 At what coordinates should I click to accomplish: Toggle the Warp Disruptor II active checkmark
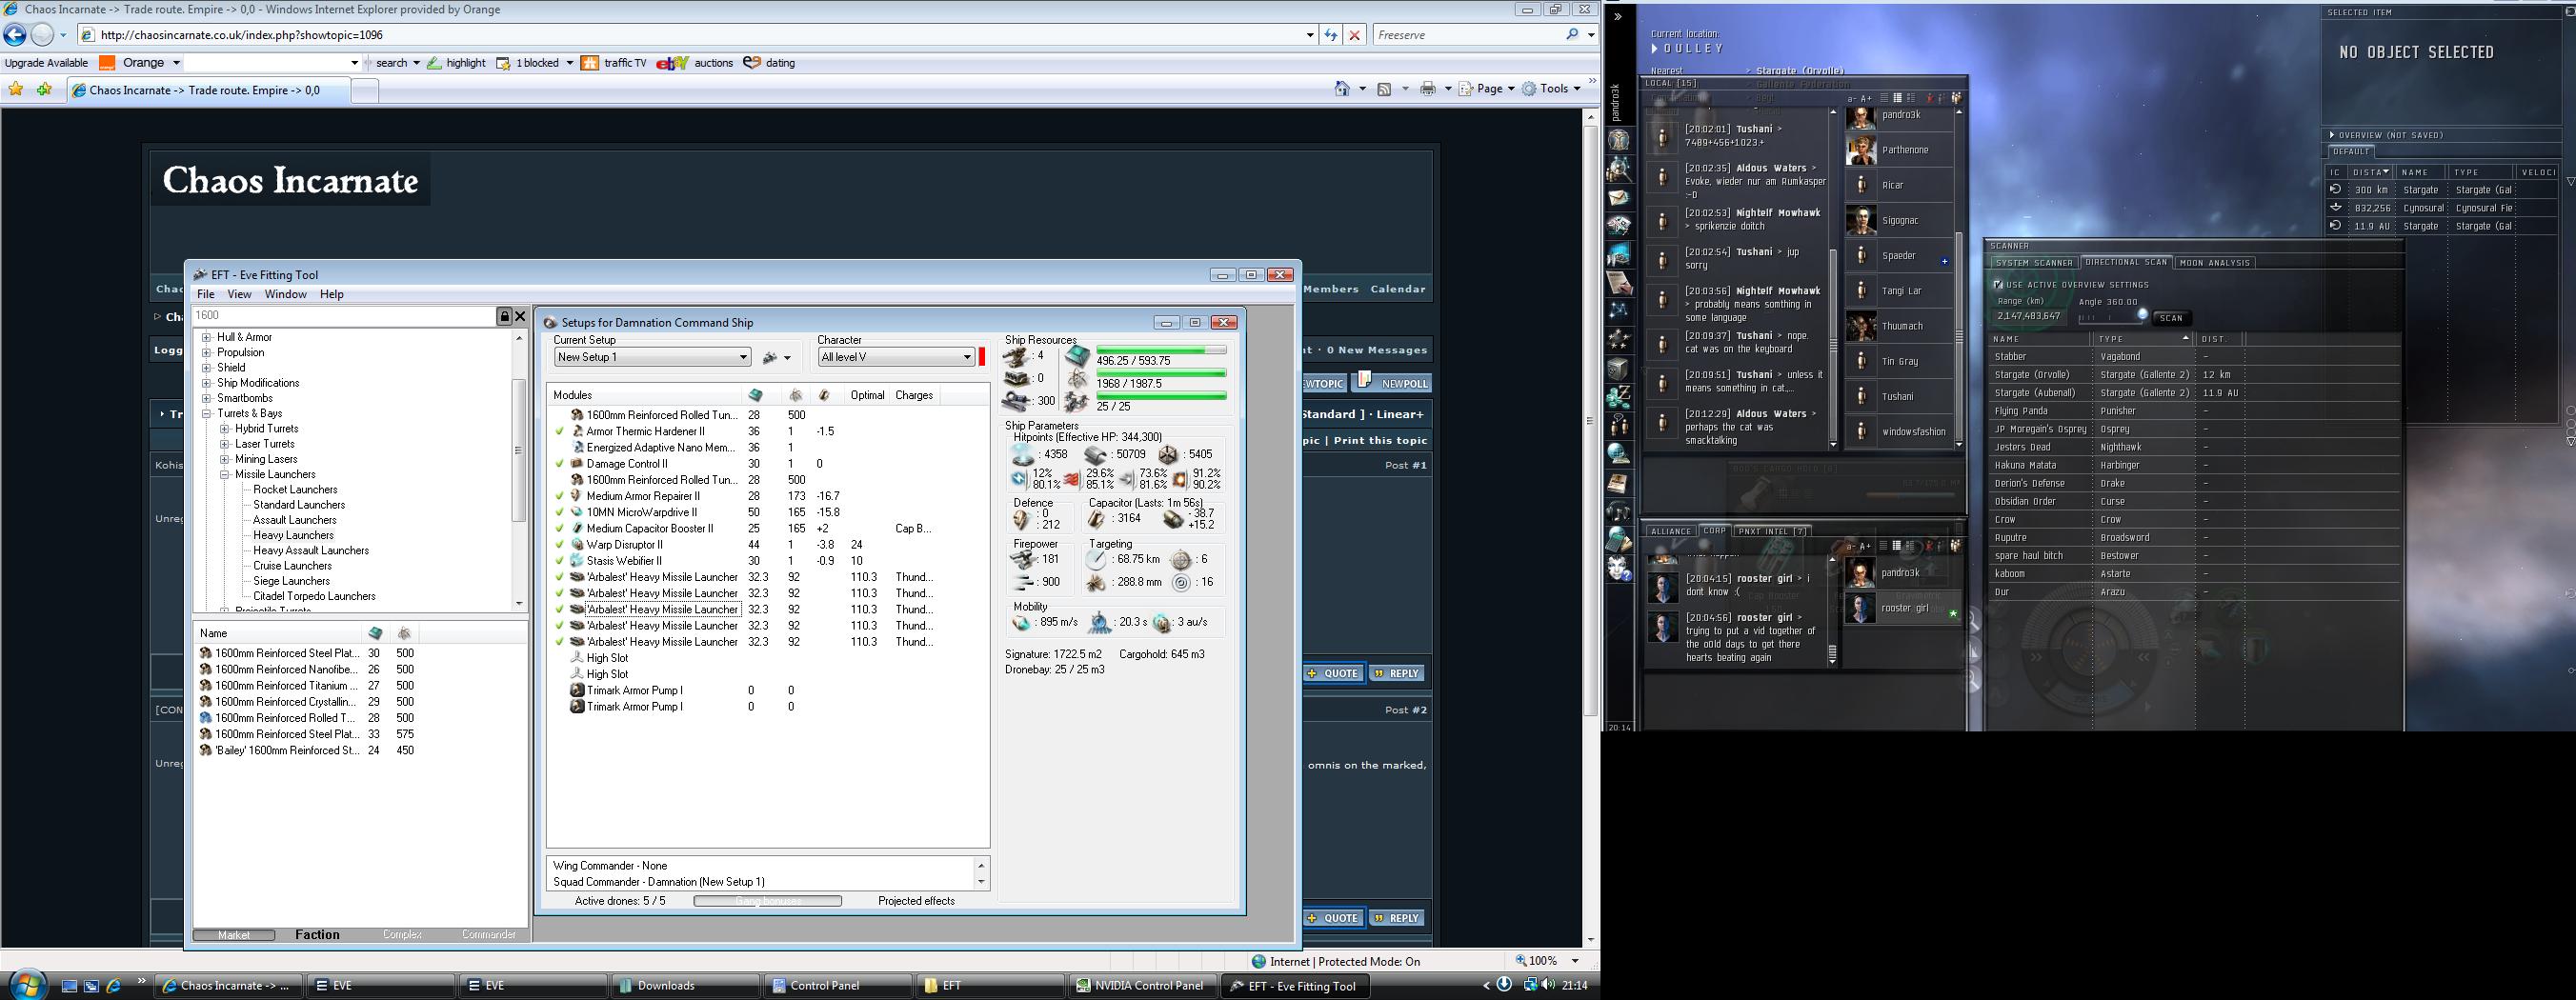[x=560, y=545]
